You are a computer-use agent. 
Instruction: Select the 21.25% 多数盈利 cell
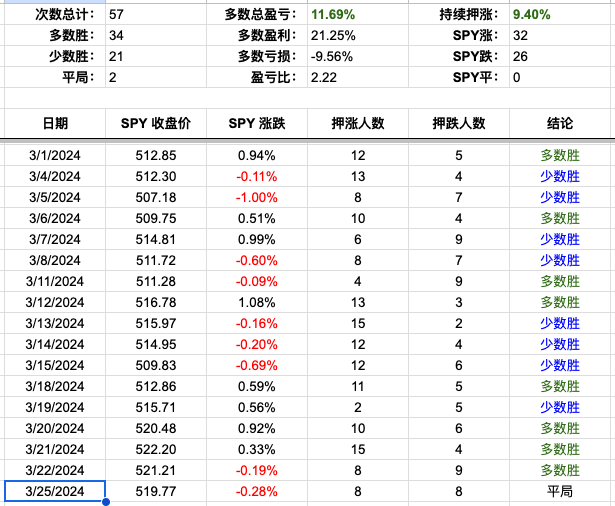pyautogui.click(x=358, y=35)
